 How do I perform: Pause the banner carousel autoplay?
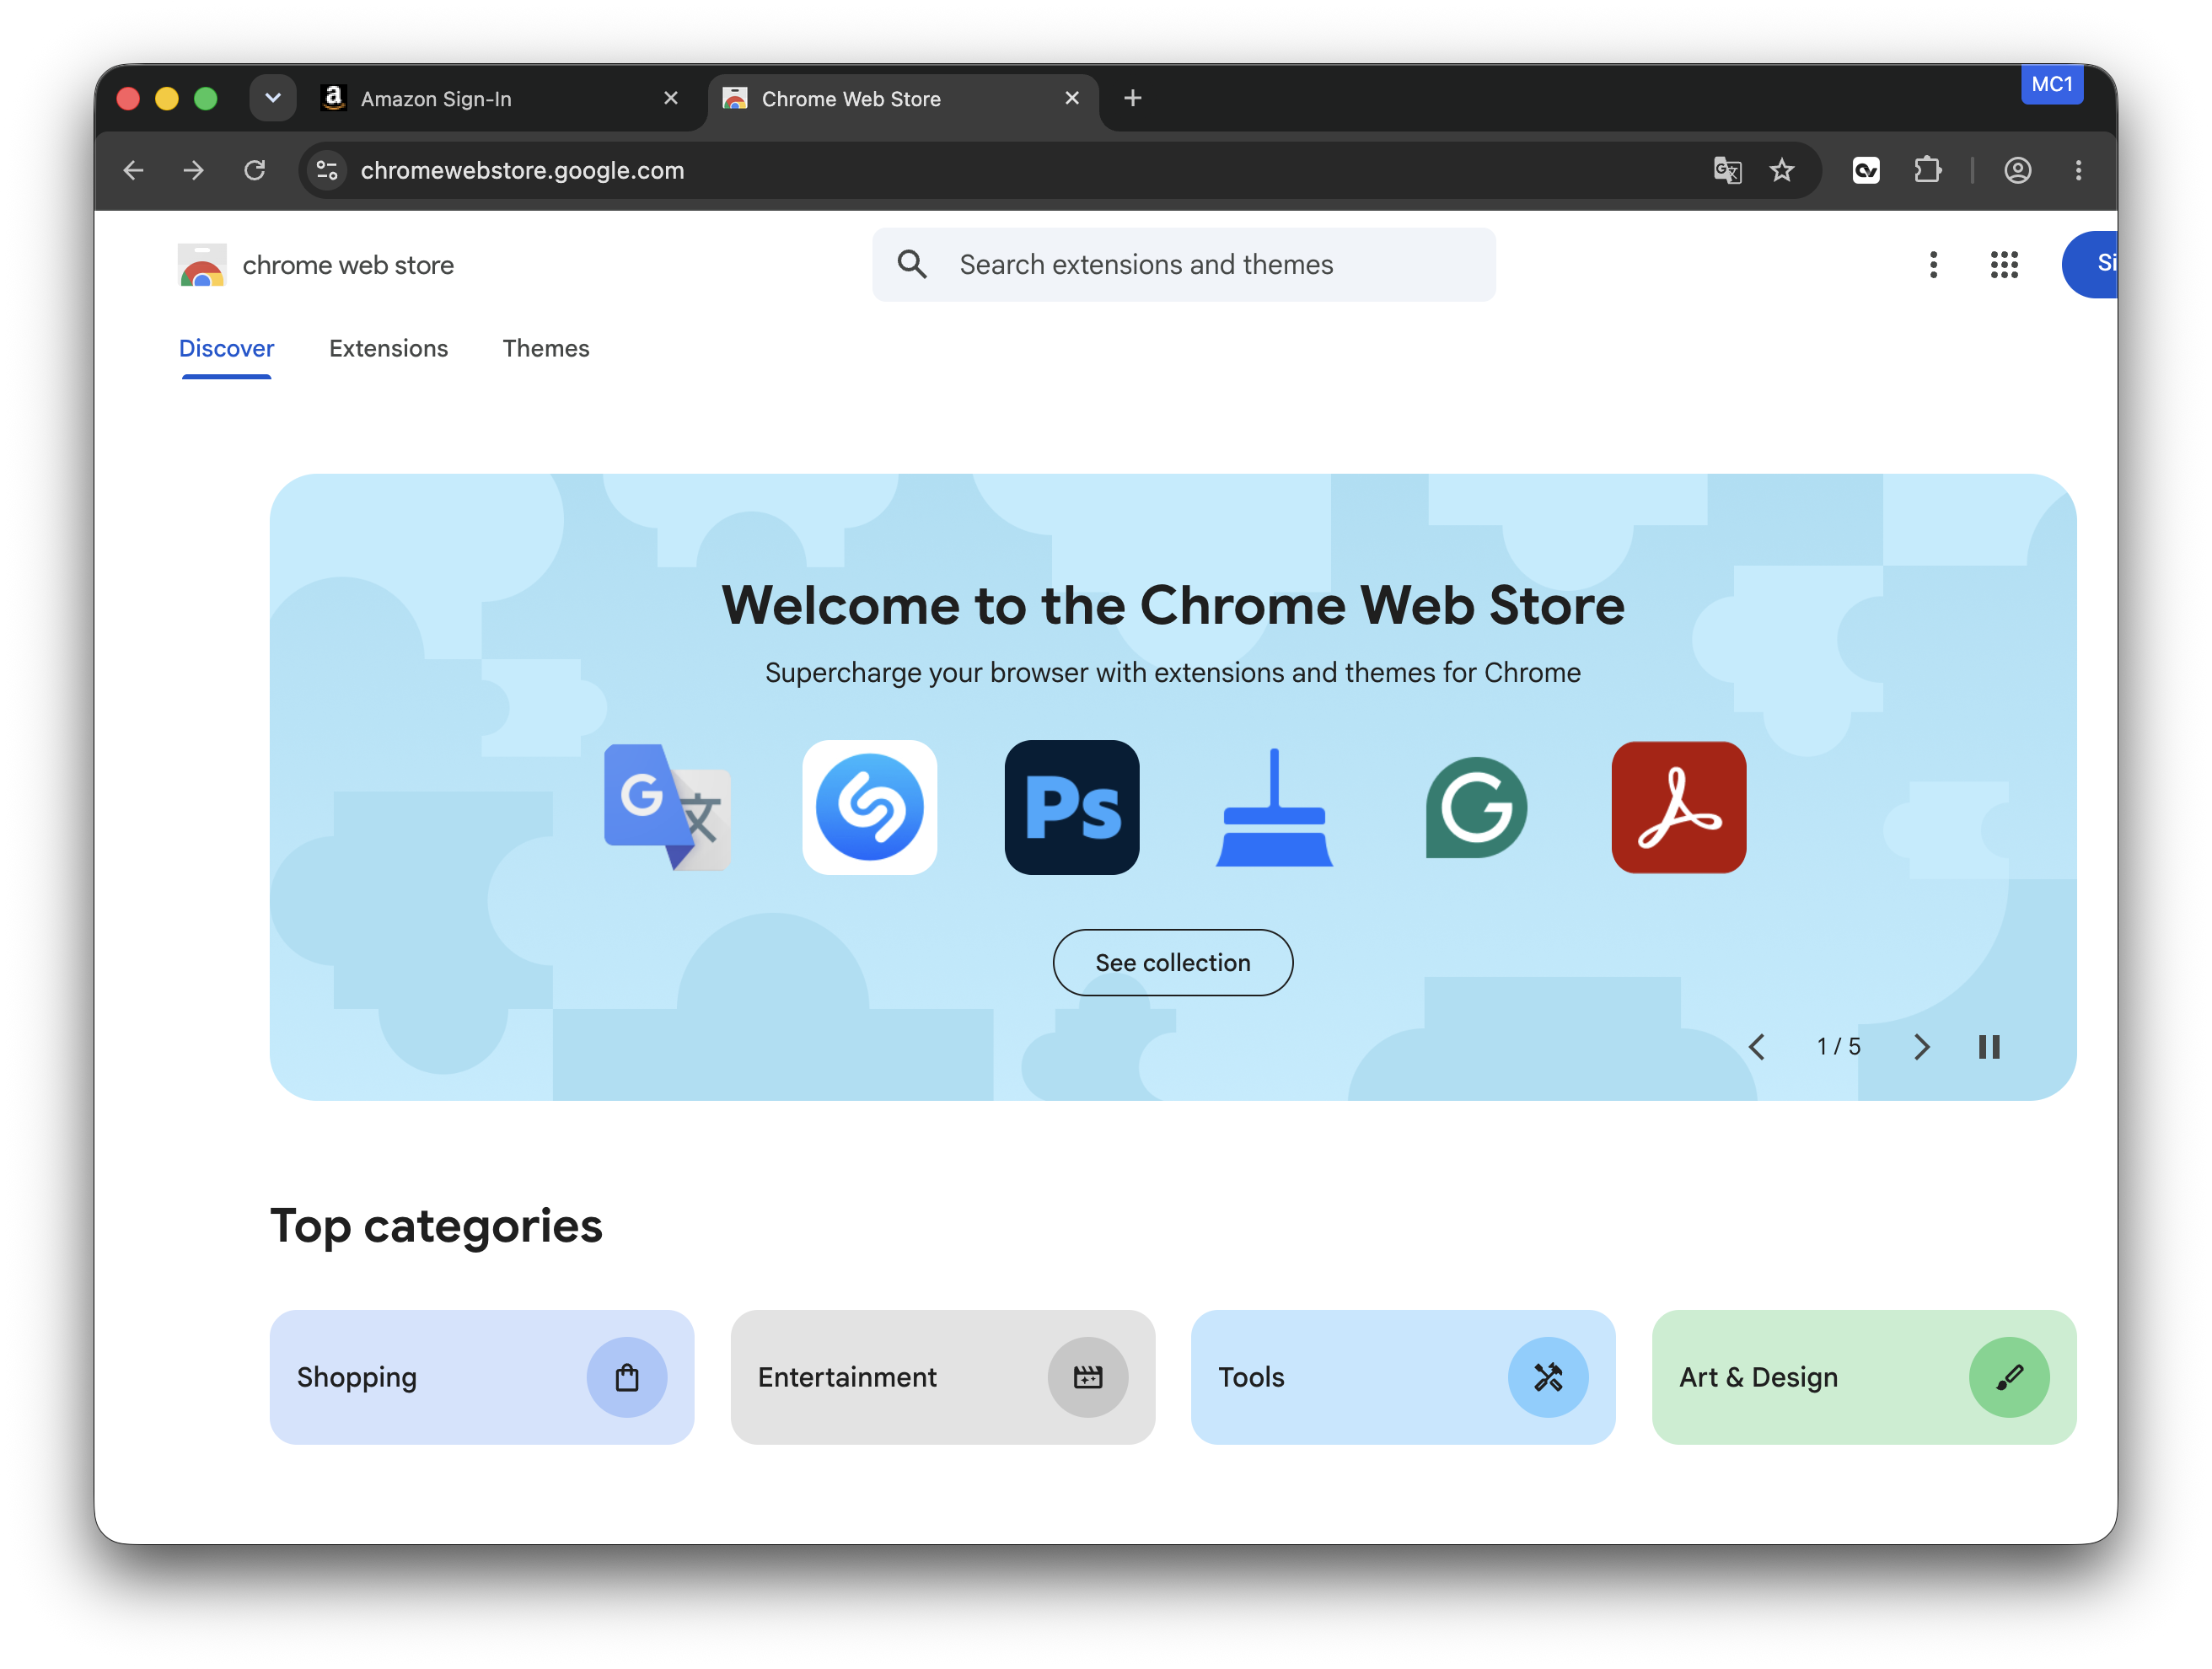[x=1989, y=1046]
